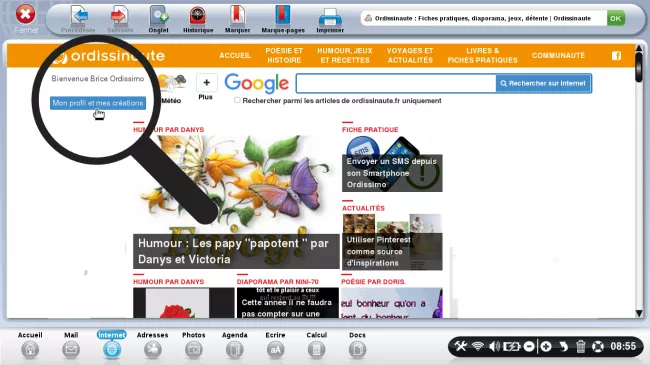Click the Rechercher sur Internet button

(x=543, y=83)
